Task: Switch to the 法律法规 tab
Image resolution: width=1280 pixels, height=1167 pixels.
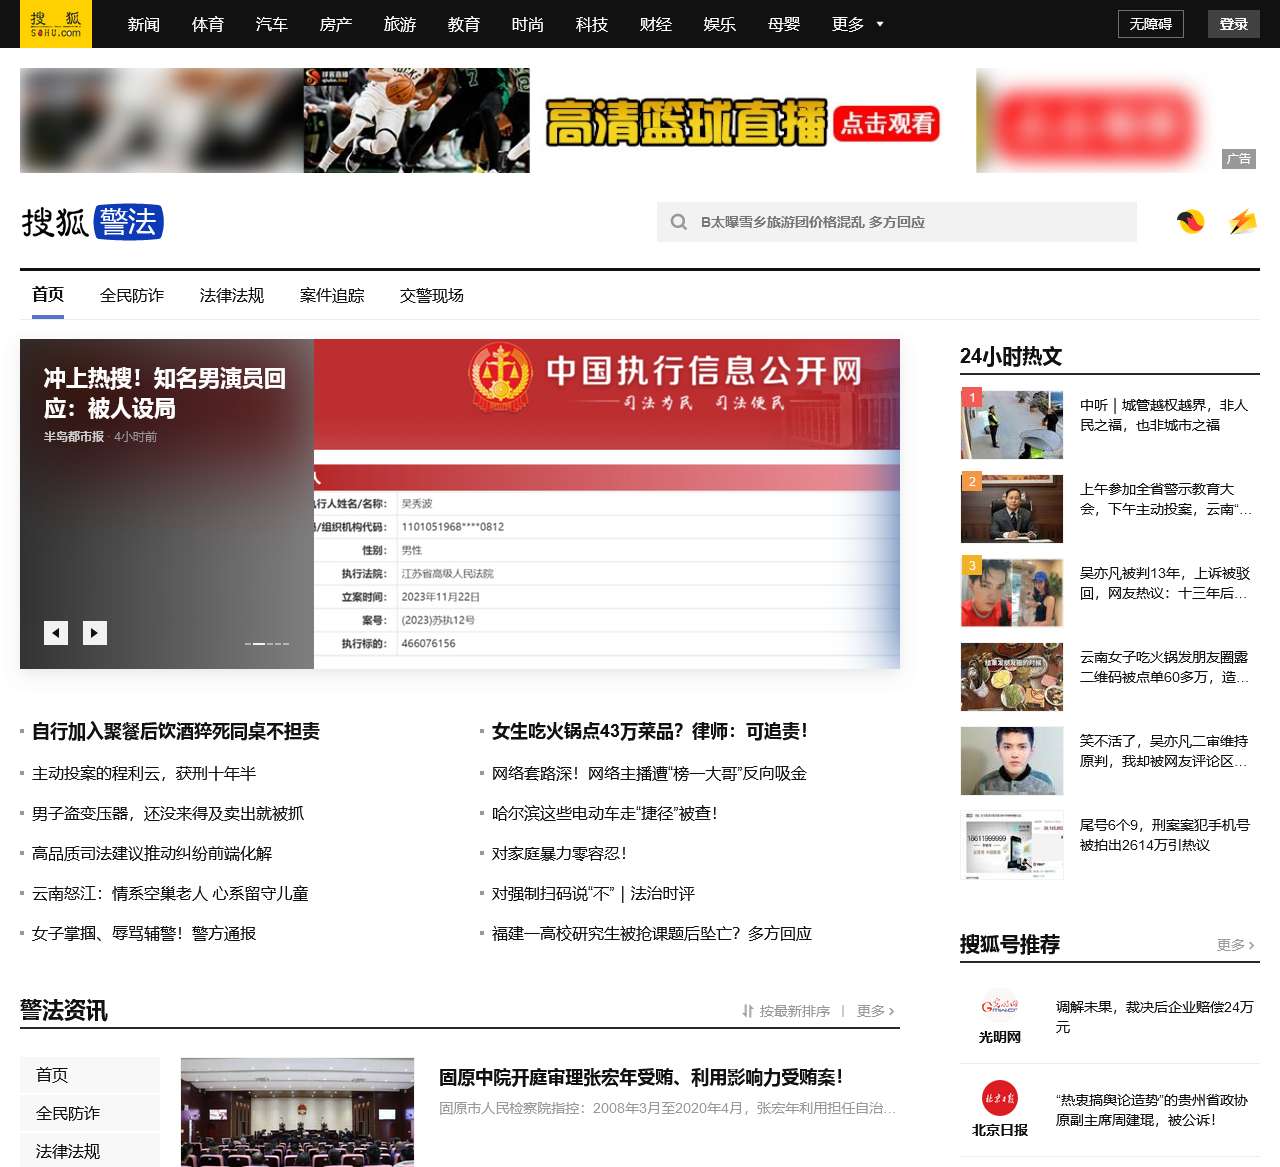Action: pyautogui.click(x=232, y=295)
